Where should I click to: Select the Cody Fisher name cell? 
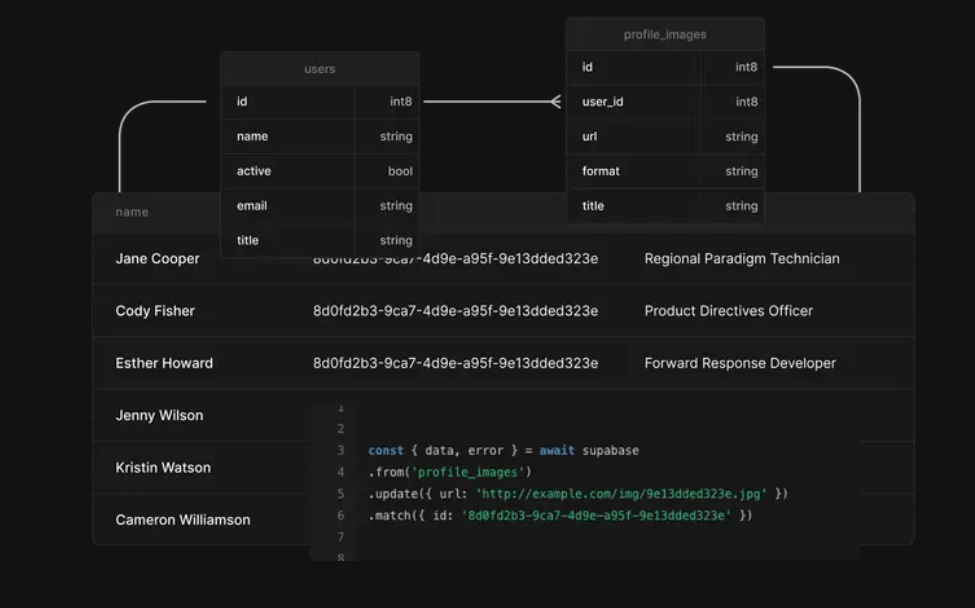pyautogui.click(x=155, y=311)
